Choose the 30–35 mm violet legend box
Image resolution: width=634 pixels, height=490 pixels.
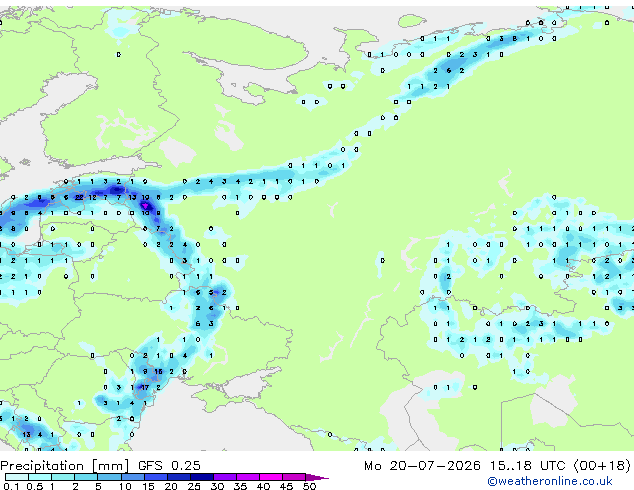[x=224, y=477]
